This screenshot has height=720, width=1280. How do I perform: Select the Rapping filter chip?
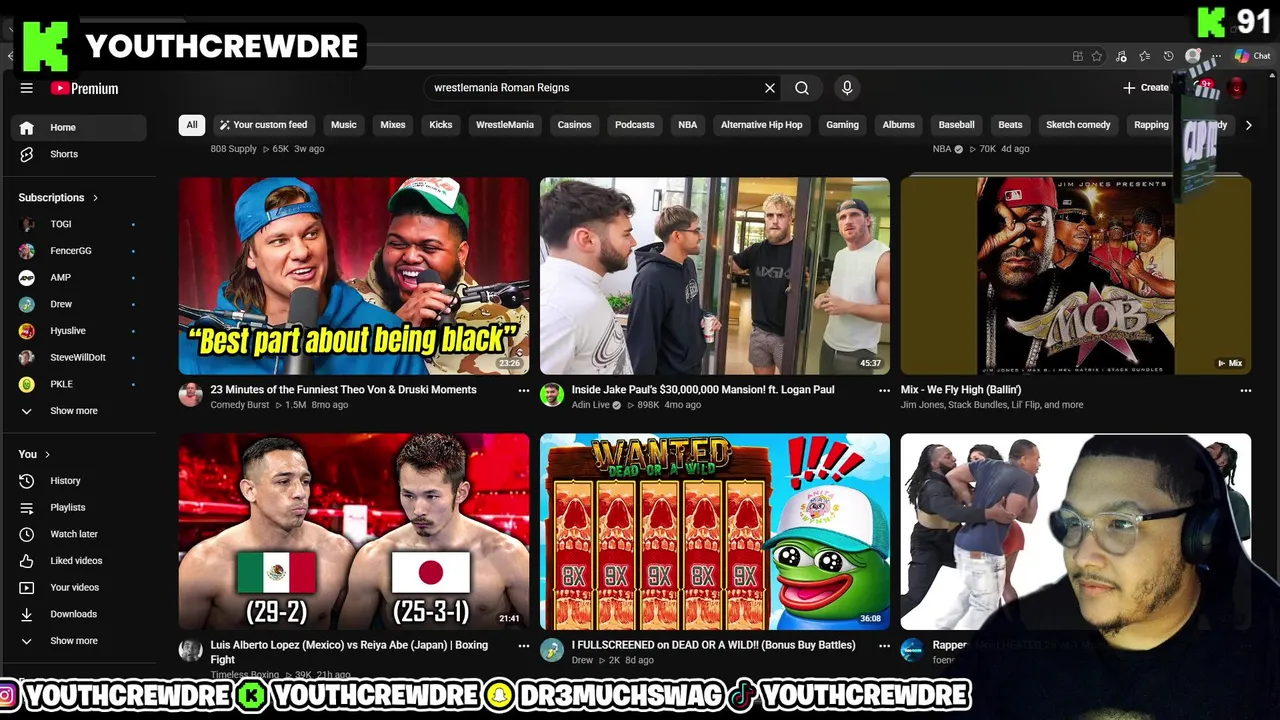tap(1151, 125)
